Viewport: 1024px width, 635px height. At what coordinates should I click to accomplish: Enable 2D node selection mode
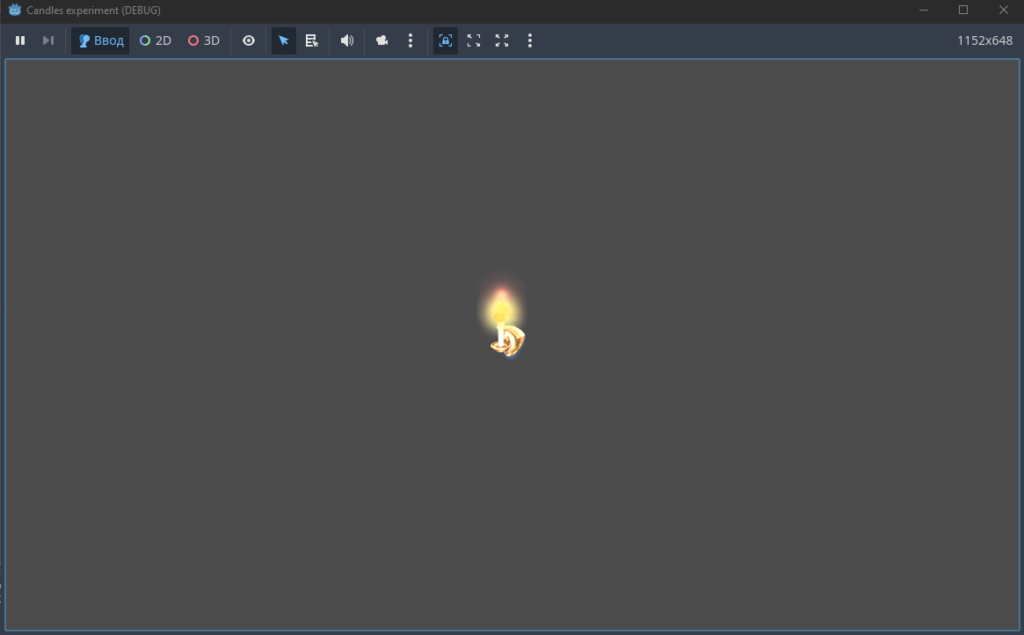coord(155,41)
